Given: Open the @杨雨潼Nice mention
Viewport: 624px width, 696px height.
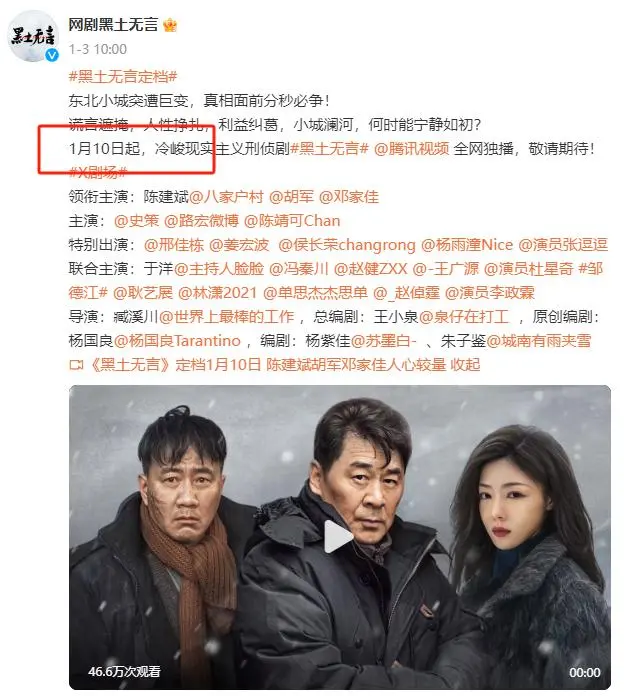Looking at the screenshot, I should 467,245.
